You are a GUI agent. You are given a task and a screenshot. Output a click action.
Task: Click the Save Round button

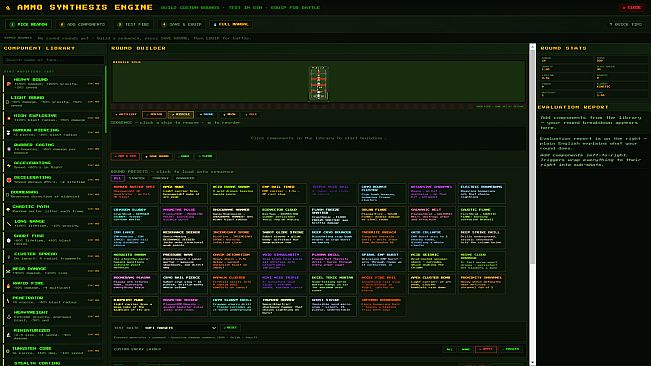[157, 156]
